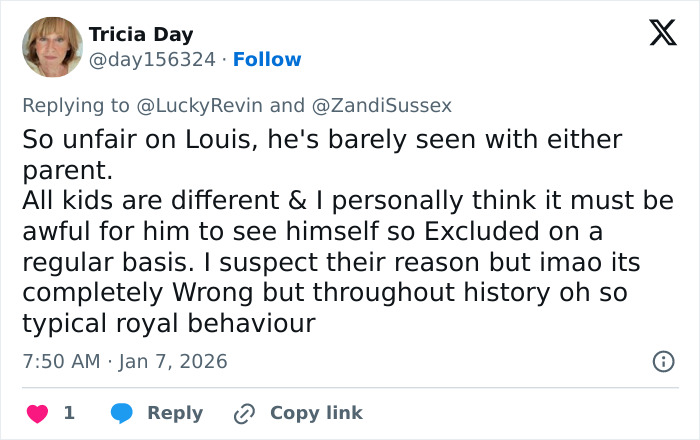
Task: Click the like count number 1
Action: [x=69, y=413]
